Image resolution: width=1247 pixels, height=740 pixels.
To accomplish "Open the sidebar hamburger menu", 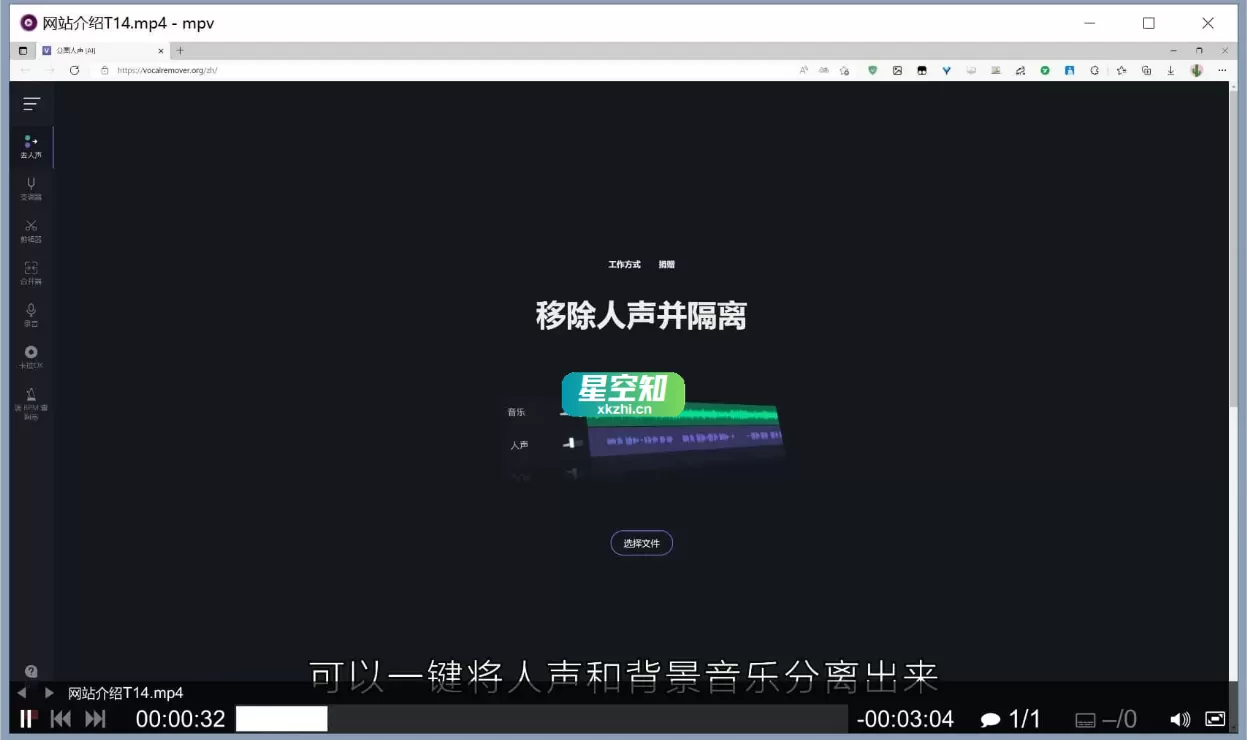I will point(31,103).
